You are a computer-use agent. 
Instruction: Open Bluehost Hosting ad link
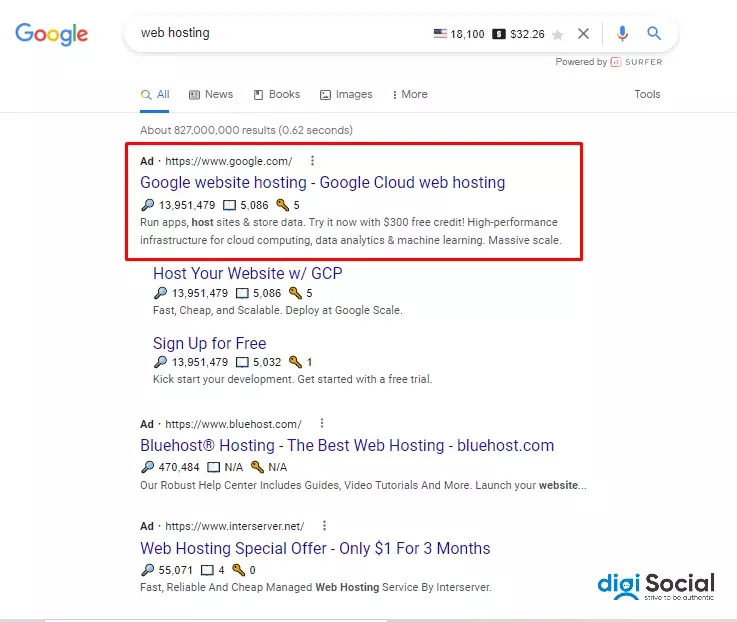[x=347, y=445]
